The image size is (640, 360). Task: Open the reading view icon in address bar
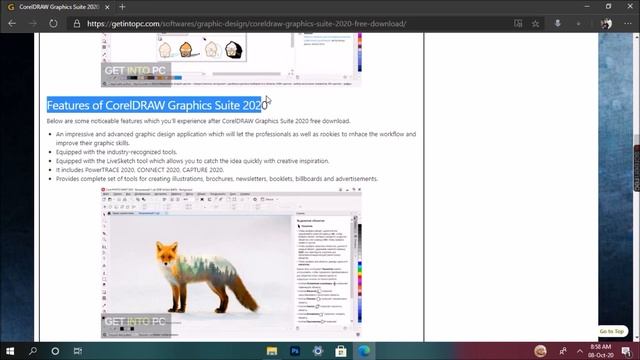coord(518,24)
